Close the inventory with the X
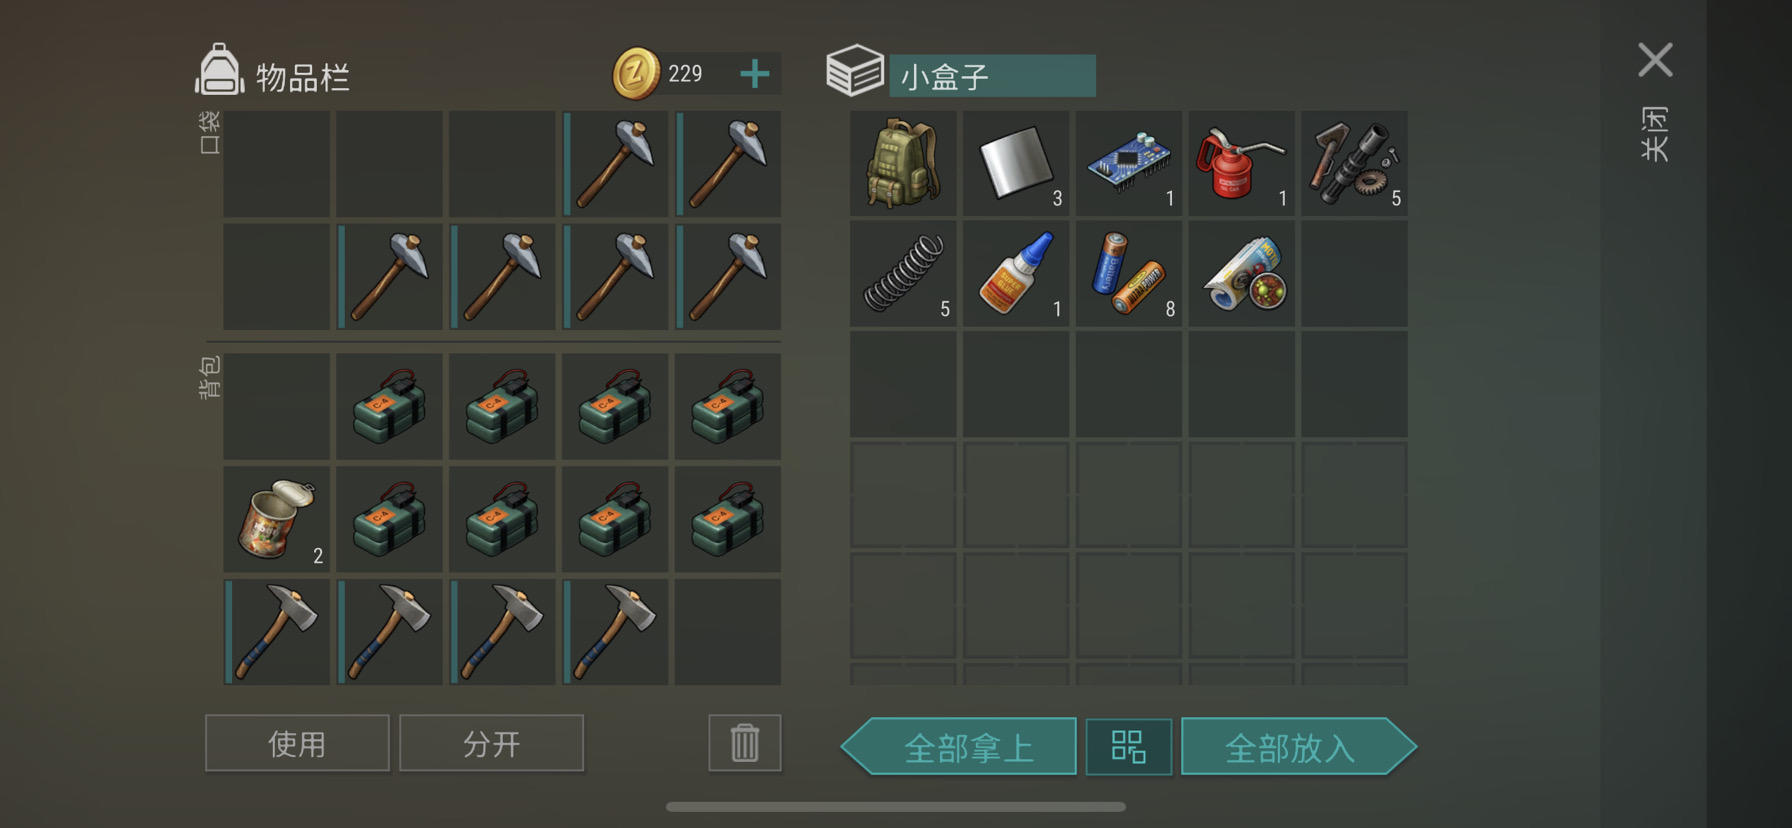The height and width of the screenshot is (828, 1792). tap(1655, 60)
